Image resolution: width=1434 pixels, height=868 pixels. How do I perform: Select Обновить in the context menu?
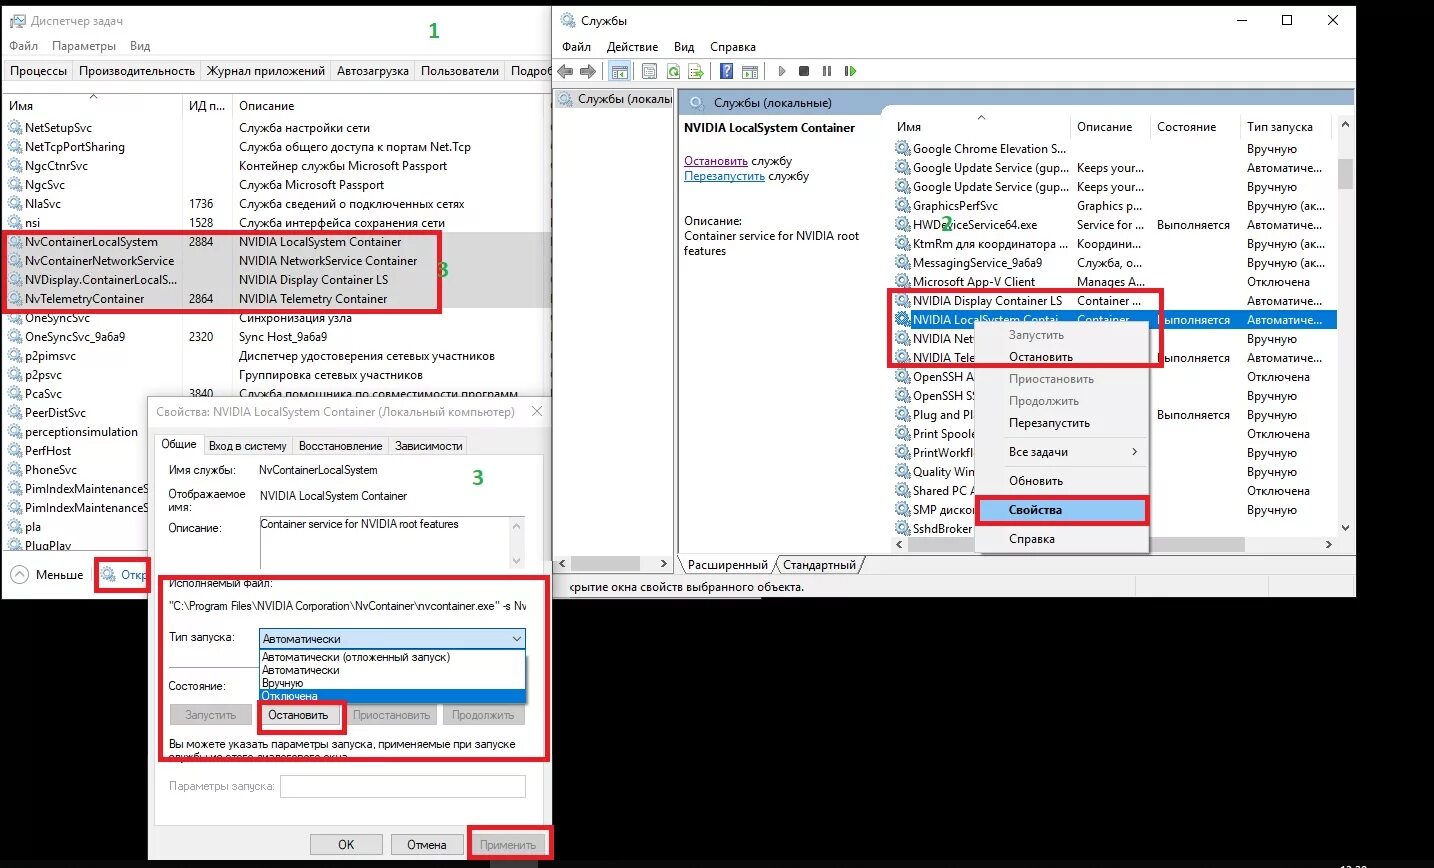(1062, 481)
